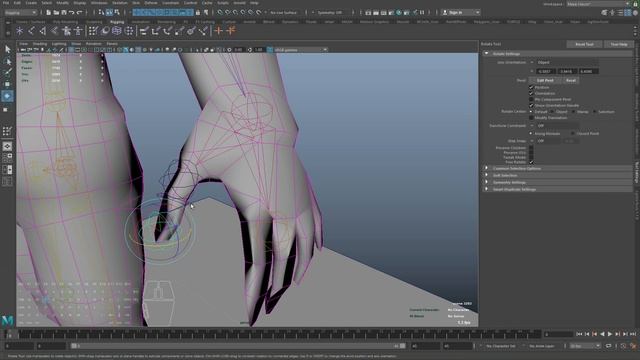Click Create IK Handle shelf icon
640x360 pixels.
[42, 31]
